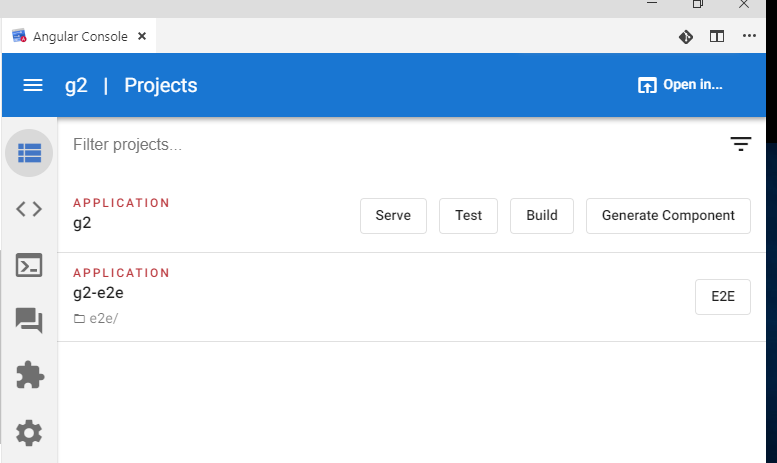Click the Projects title in header
This screenshot has width=777, height=463.
tap(161, 85)
